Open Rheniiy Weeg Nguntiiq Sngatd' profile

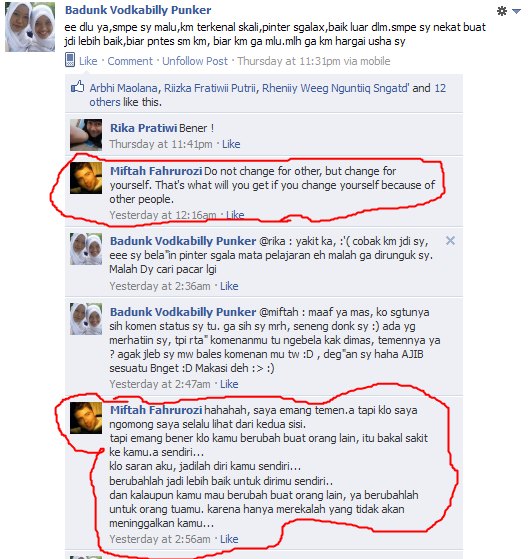click(x=335, y=88)
